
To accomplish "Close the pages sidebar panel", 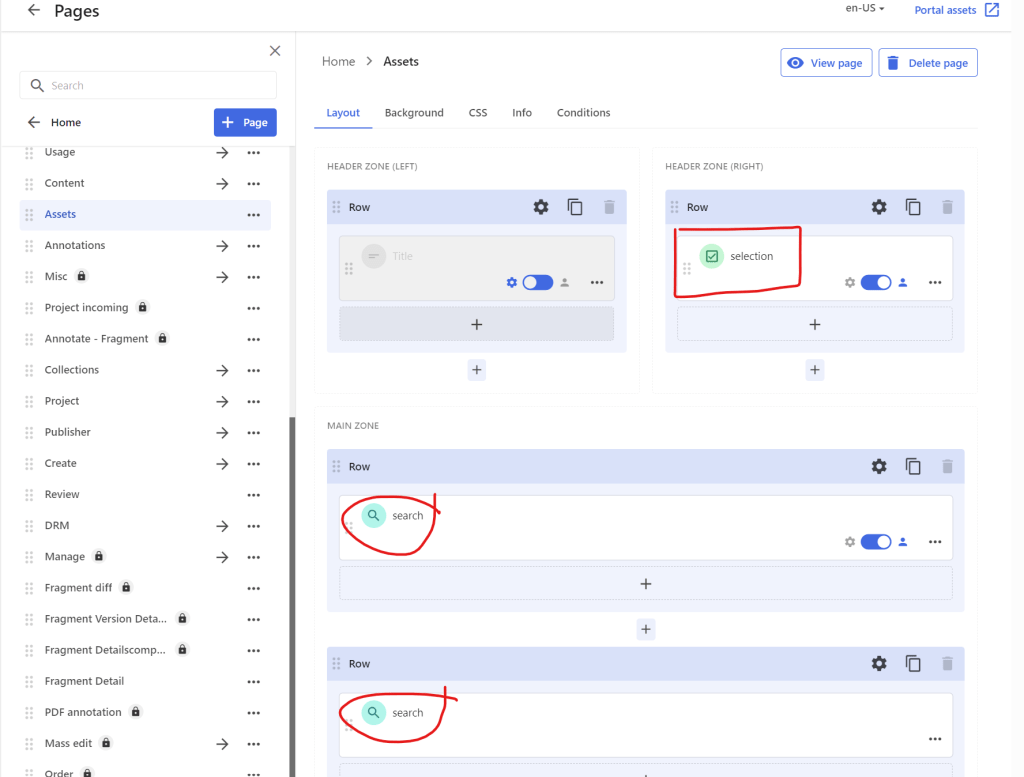I will [x=275, y=51].
